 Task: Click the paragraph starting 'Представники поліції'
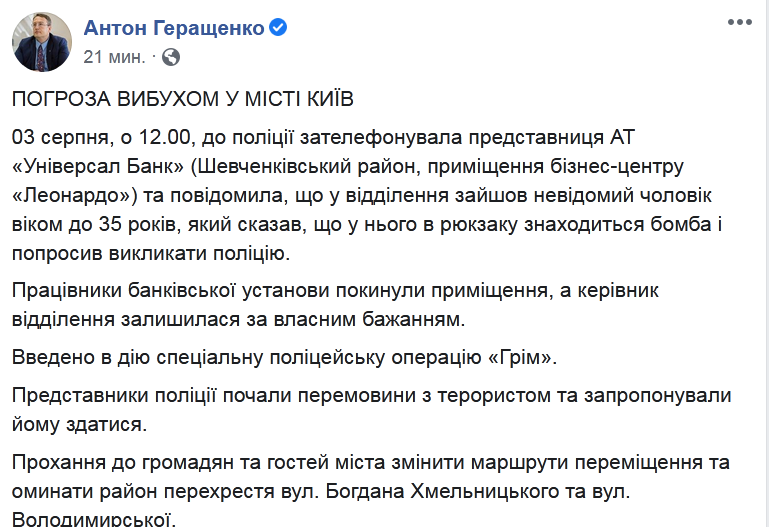point(371,410)
